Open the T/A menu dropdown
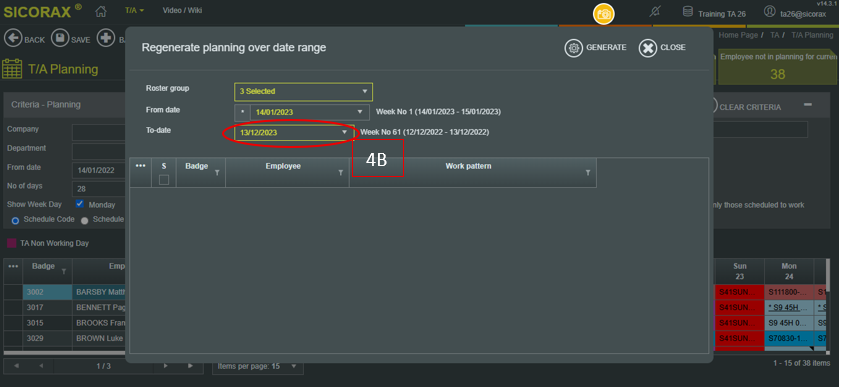Viewport: 841px width, 387px height. coord(134,10)
